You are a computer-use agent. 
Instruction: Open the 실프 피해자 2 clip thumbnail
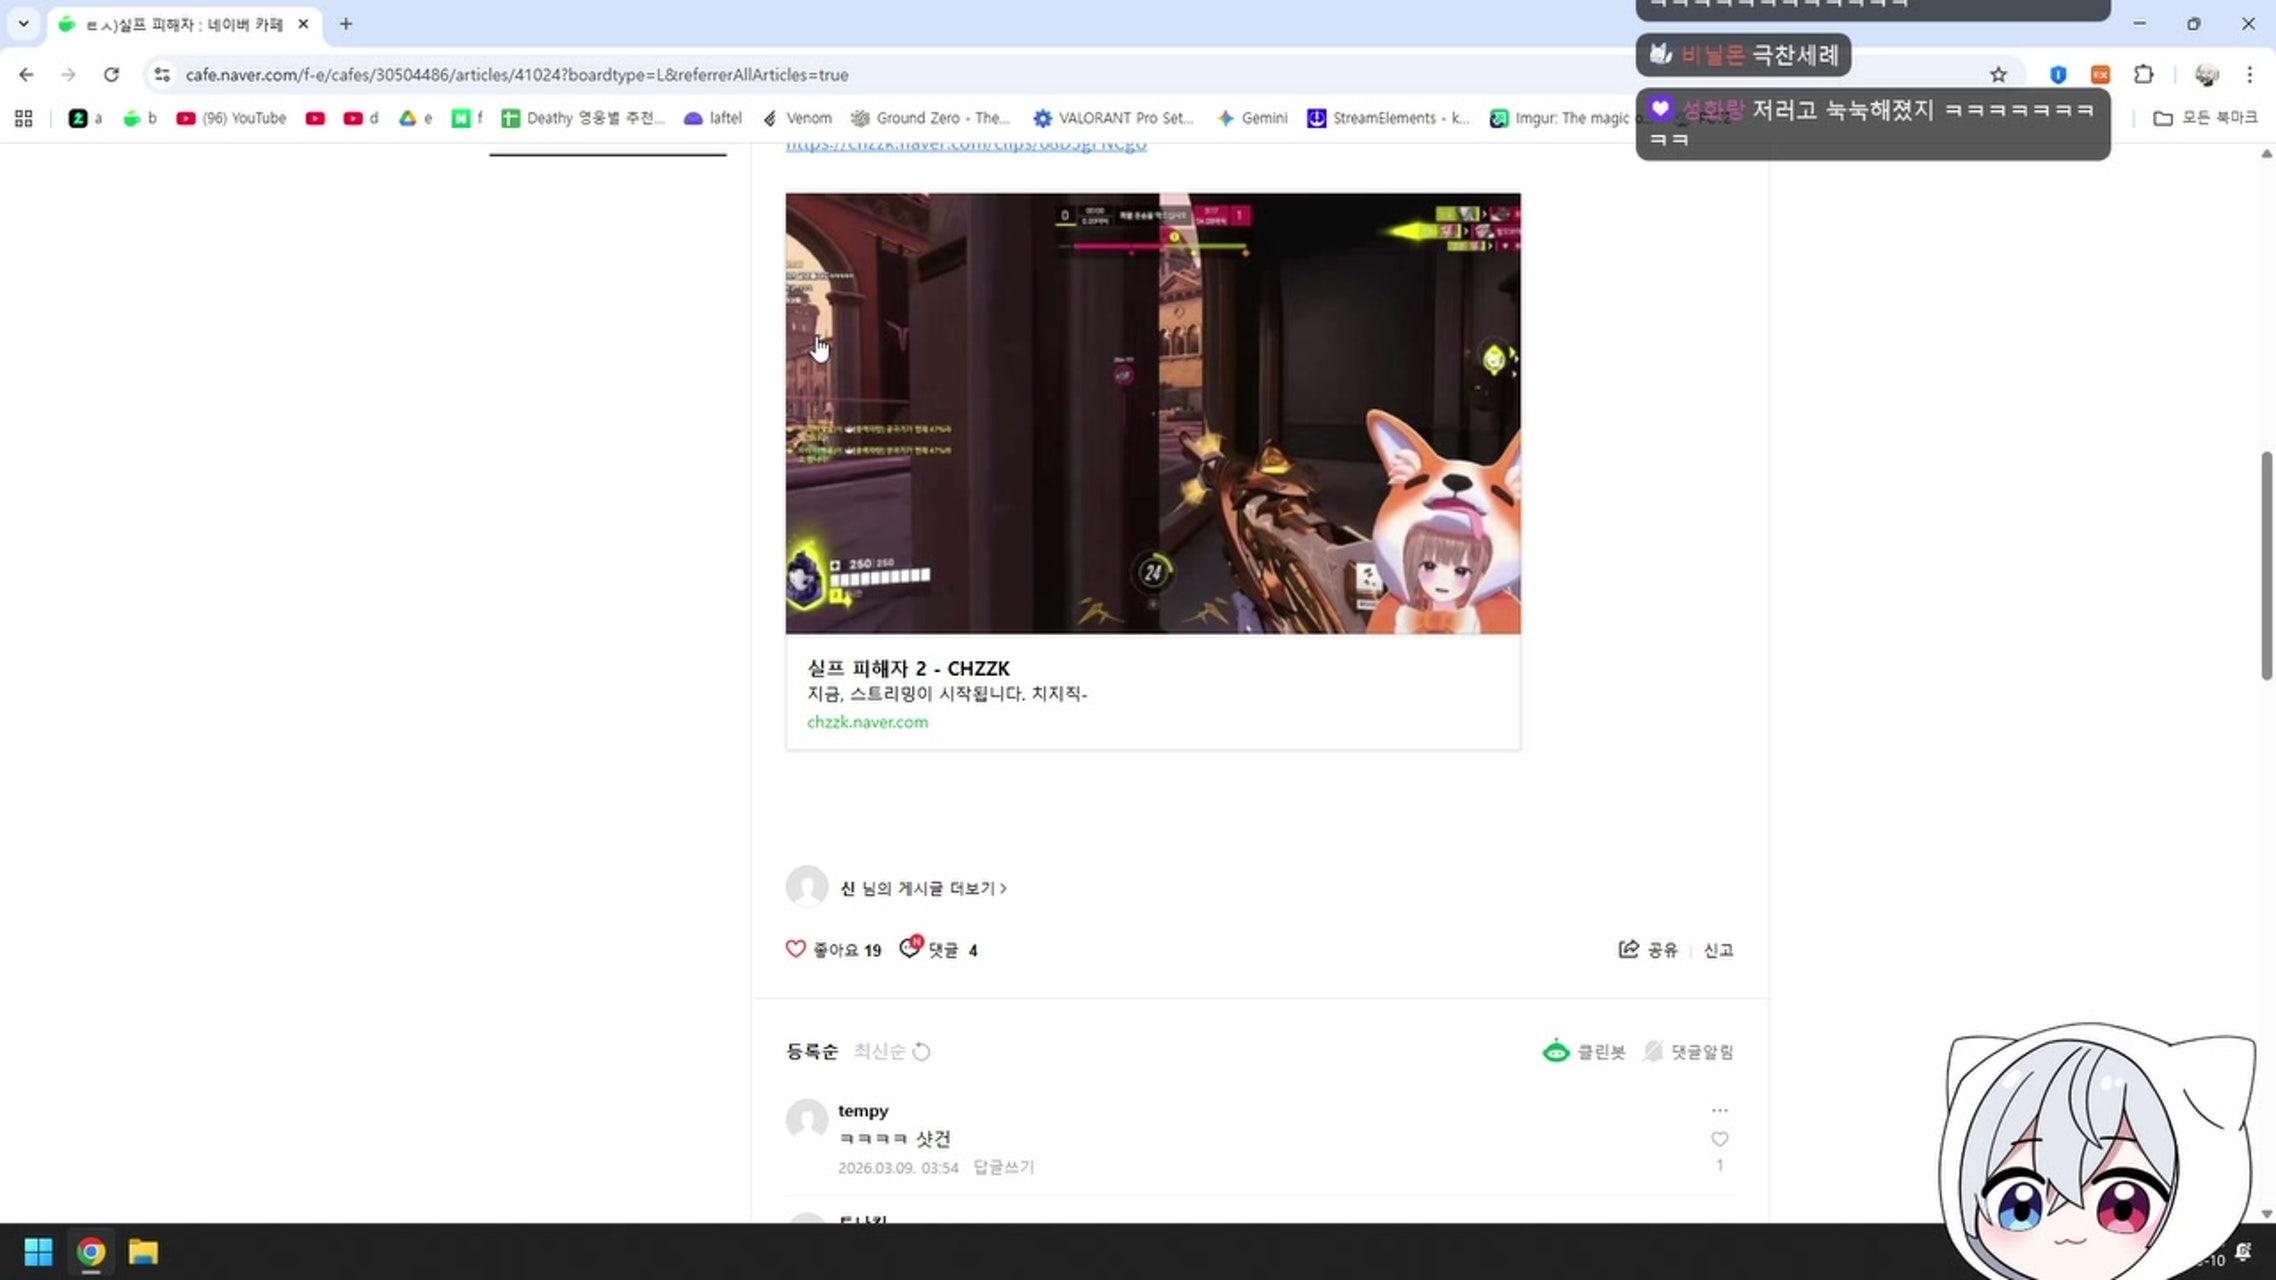click(x=1152, y=413)
